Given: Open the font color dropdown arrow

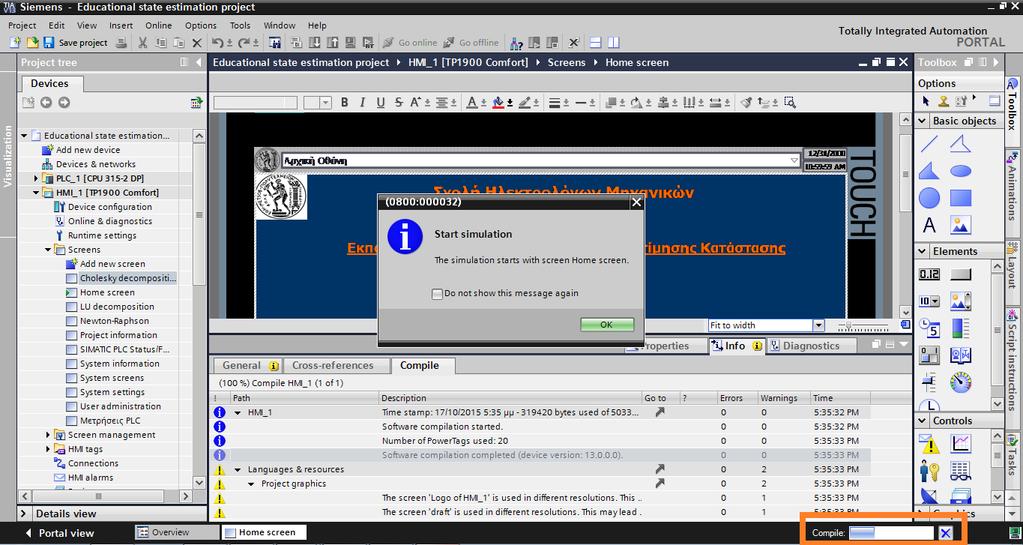Looking at the screenshot, I should 483,103.
